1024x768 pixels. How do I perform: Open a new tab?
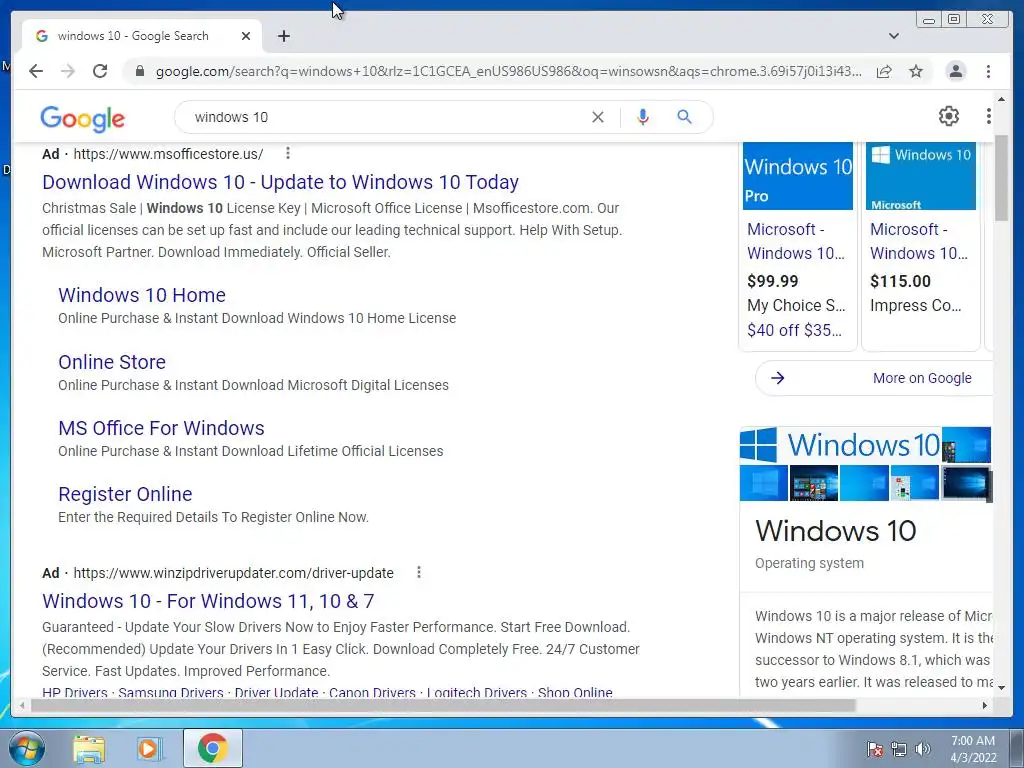pyautogui.click(x=283, y=36)
